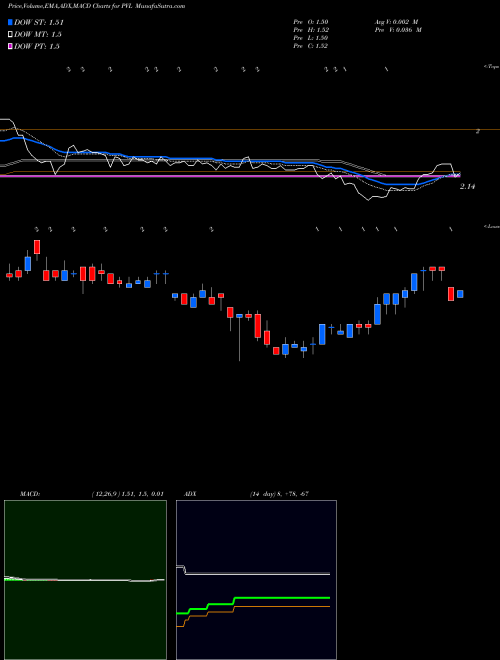Click the last blue candle on the right

tap(460, 294)
